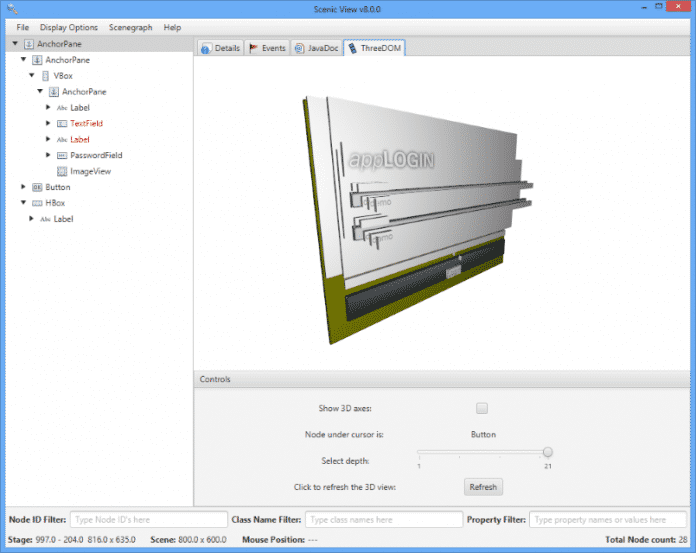Viewport: 696px width, 553px height.
Task: Enable the Show 3D axes checkbox
Action: pyautogui.click(x=482, y=408)
